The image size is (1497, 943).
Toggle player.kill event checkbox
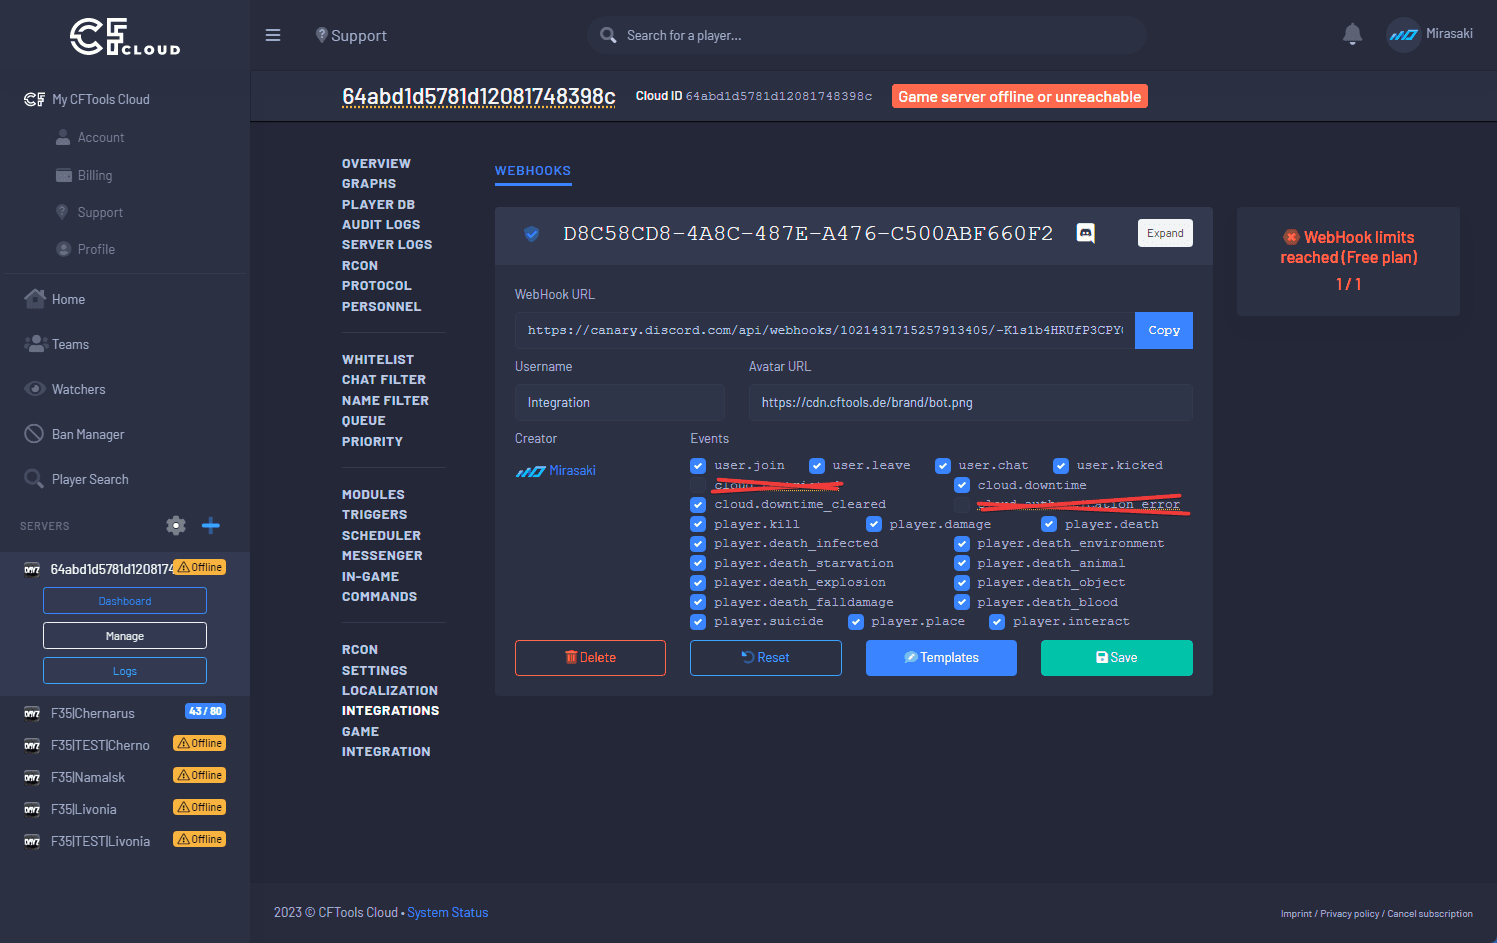point(698,524)
